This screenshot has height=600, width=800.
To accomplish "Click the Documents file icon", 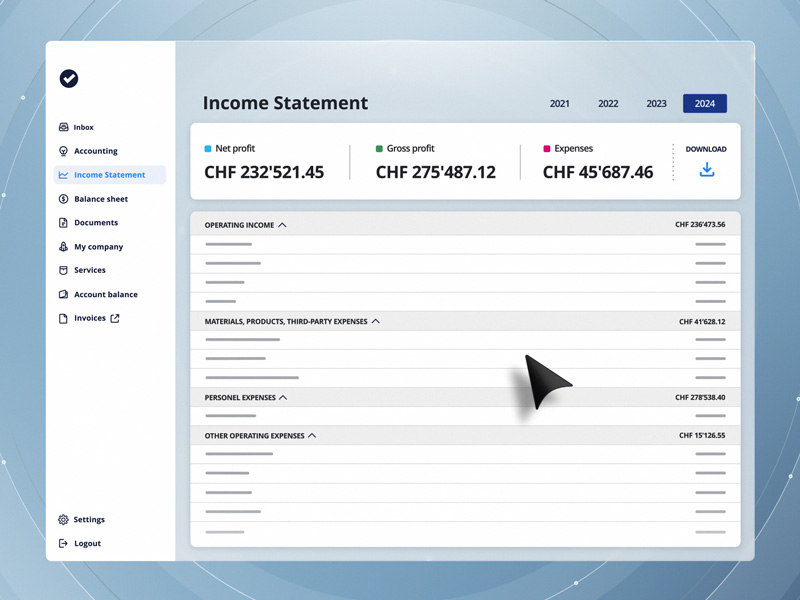I will pyautogui.click(x=63, y=223).
